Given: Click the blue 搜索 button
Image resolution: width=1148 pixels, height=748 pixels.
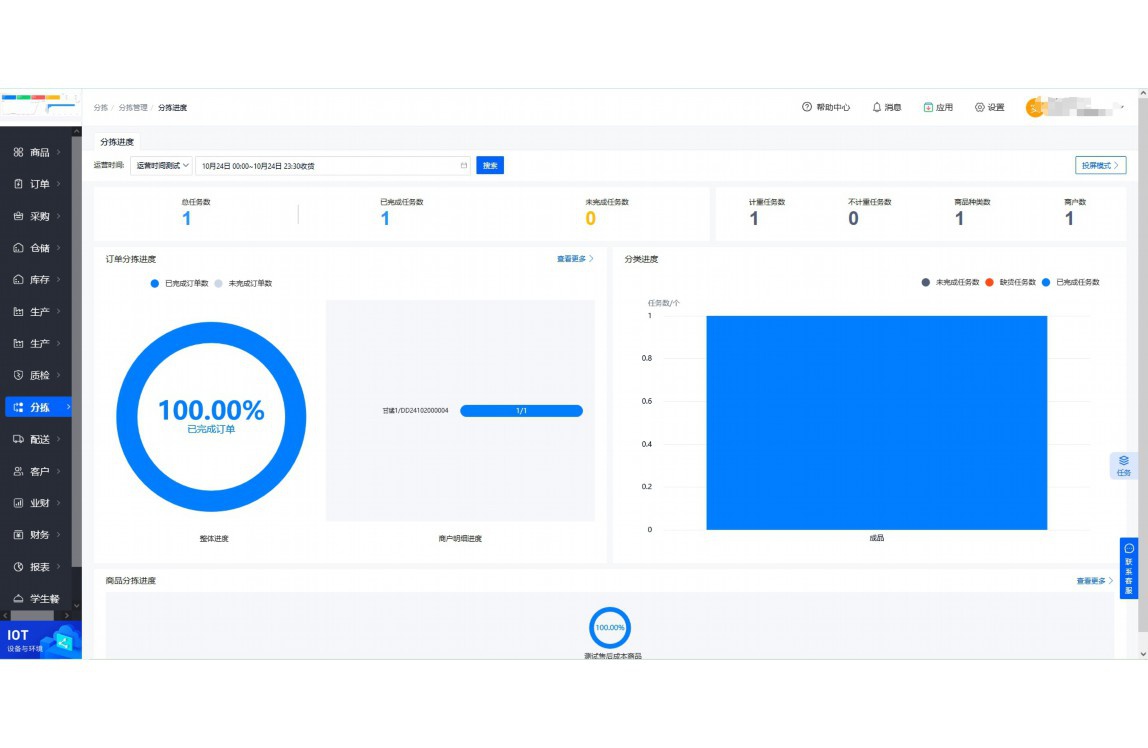Looking at the screenshot, I should tap(490, 166).
